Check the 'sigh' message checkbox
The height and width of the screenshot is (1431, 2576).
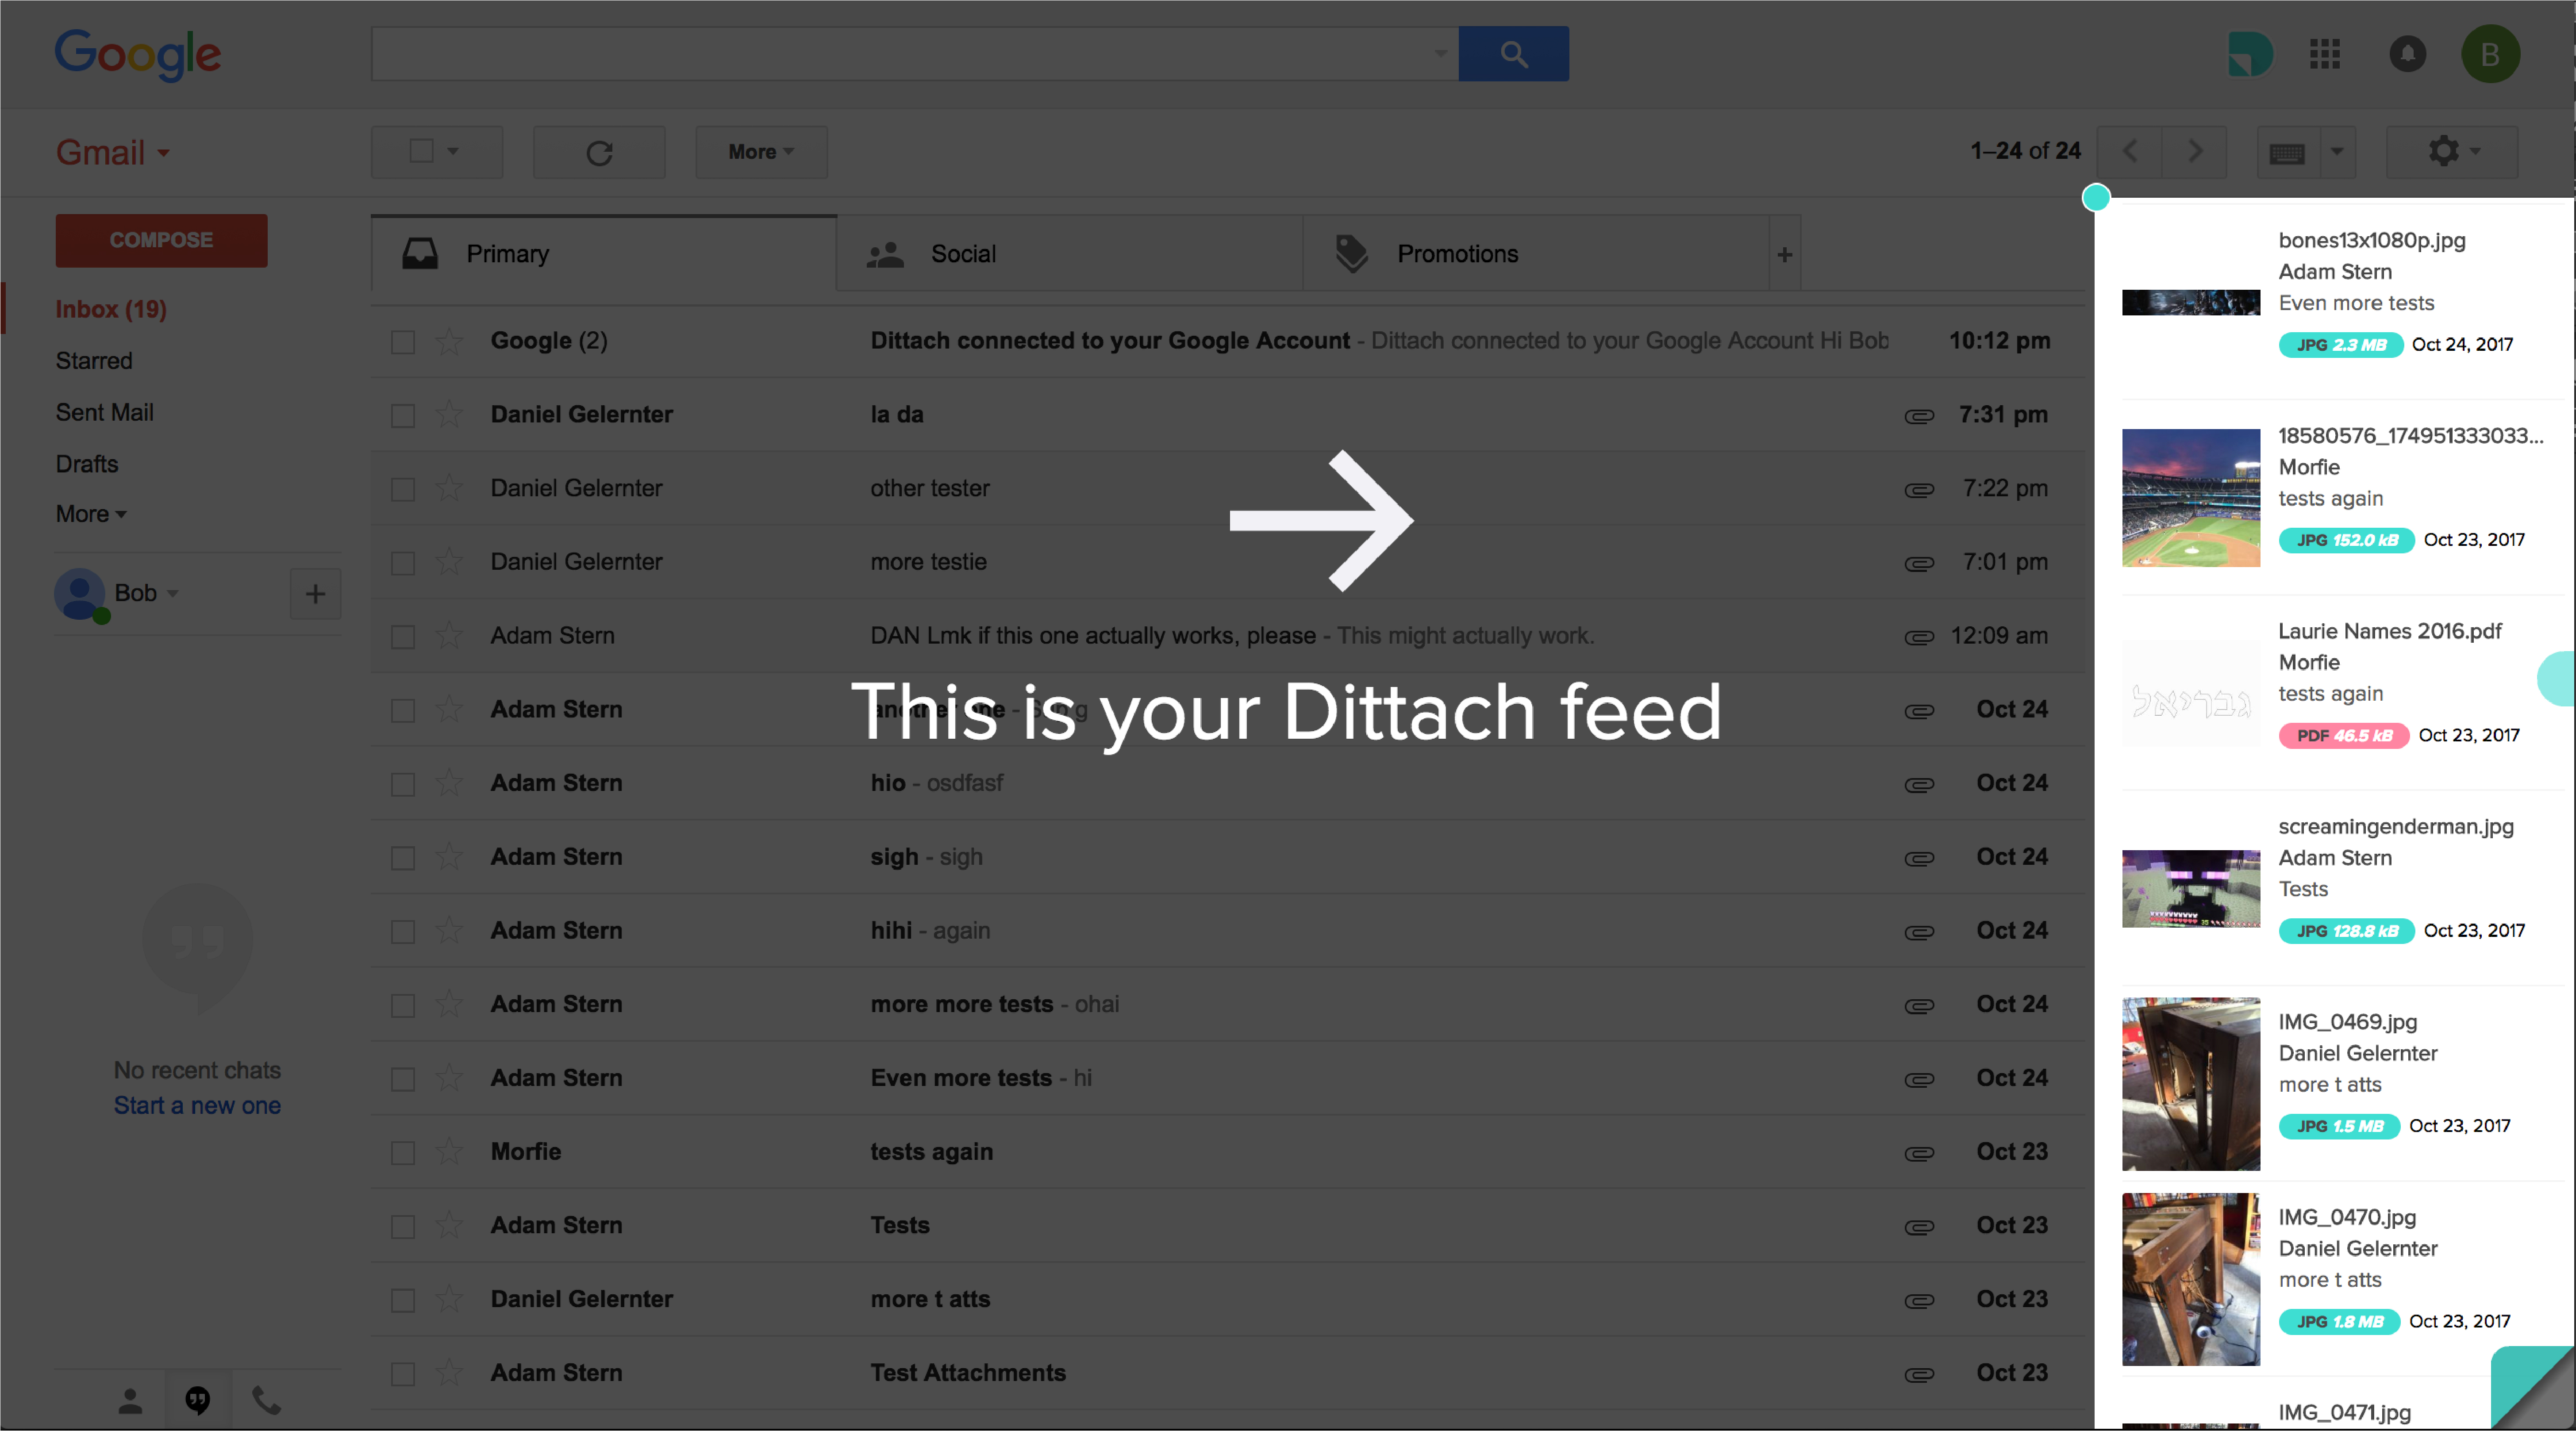[x=403, y=858]
